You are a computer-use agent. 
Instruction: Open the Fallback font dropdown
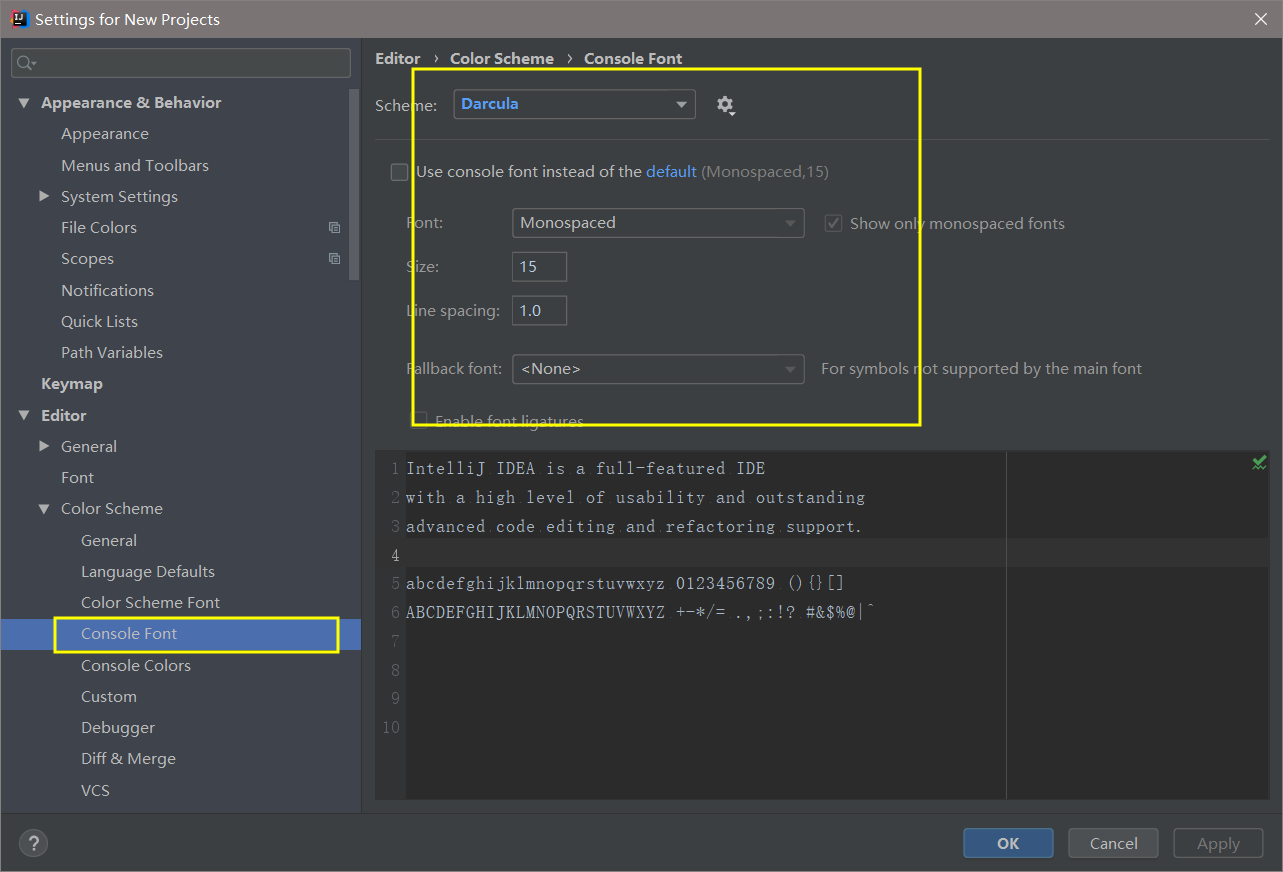pos(658,369)
